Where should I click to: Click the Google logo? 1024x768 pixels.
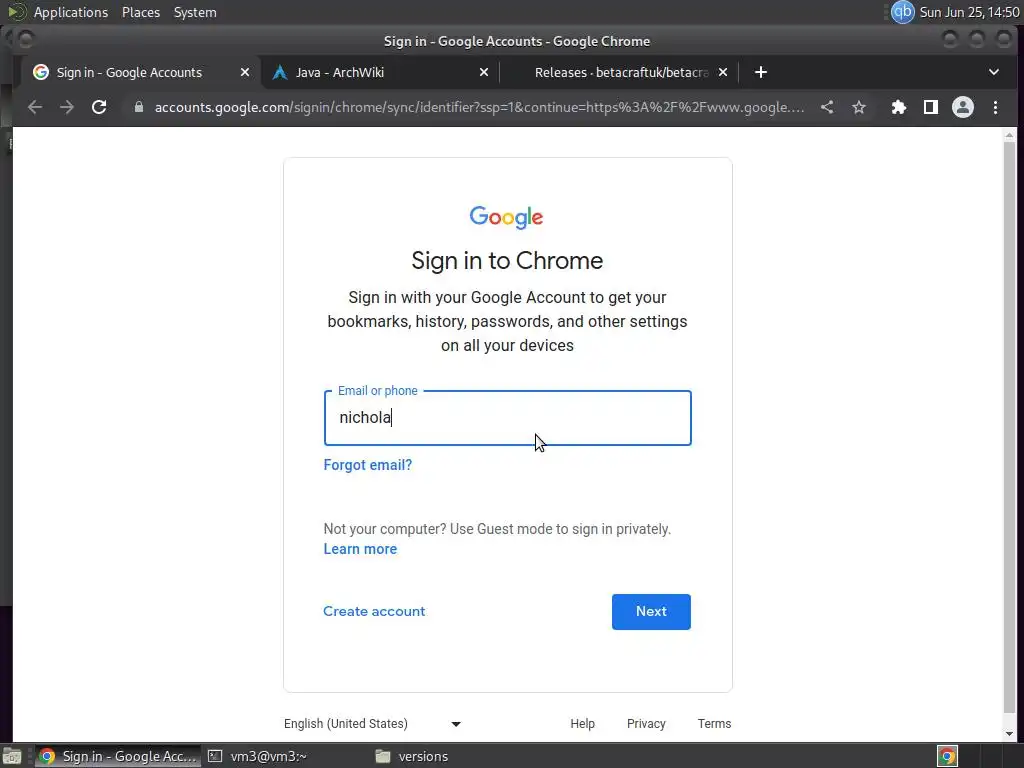[x=506, y=217]
